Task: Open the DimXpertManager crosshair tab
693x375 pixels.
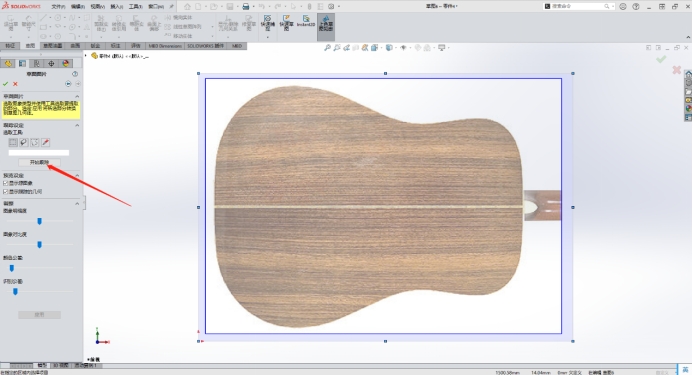Action: [x=51, y=63]
